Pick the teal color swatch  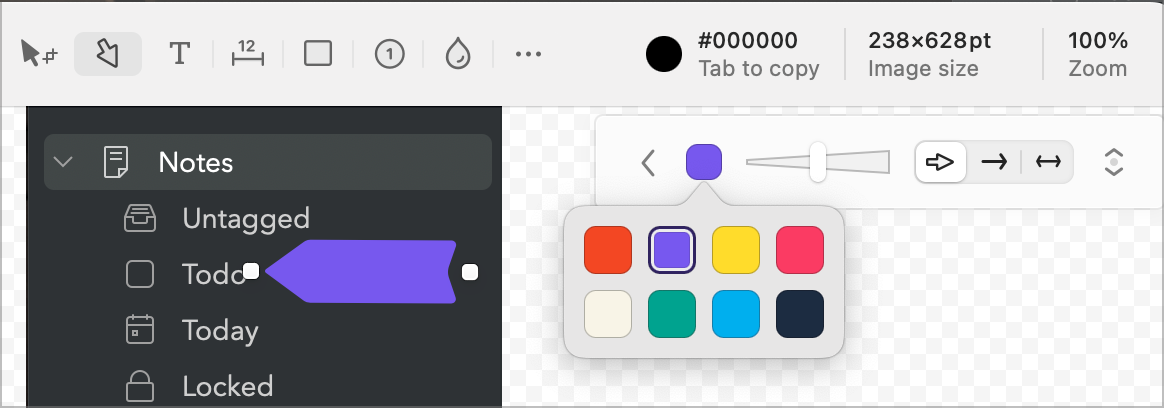click(x=672, y=314)
